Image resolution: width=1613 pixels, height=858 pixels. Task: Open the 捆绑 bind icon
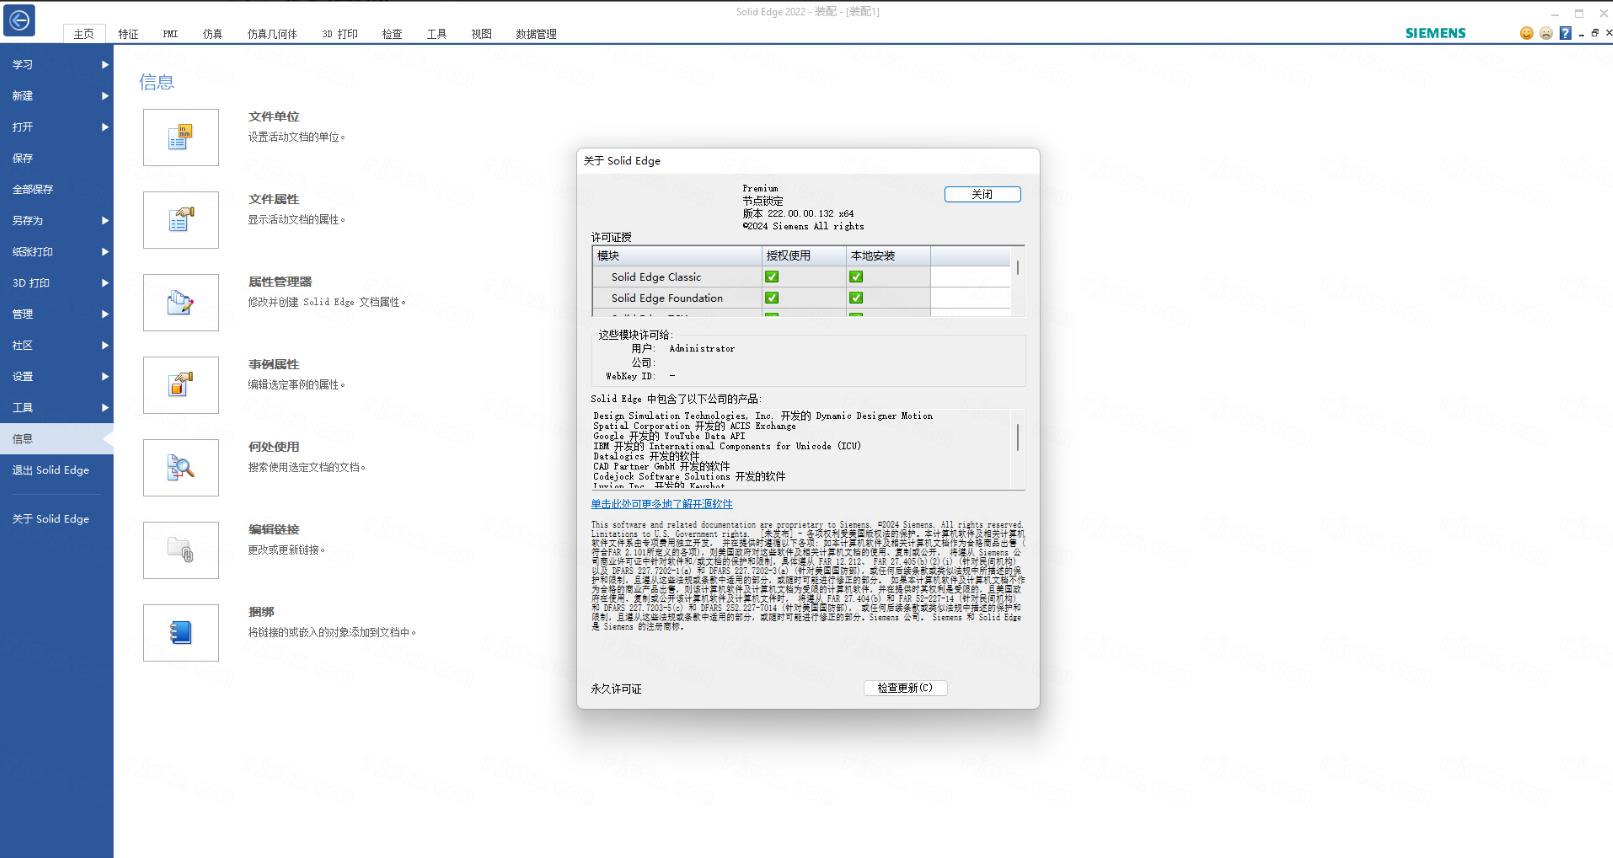(x=180, y=632)
